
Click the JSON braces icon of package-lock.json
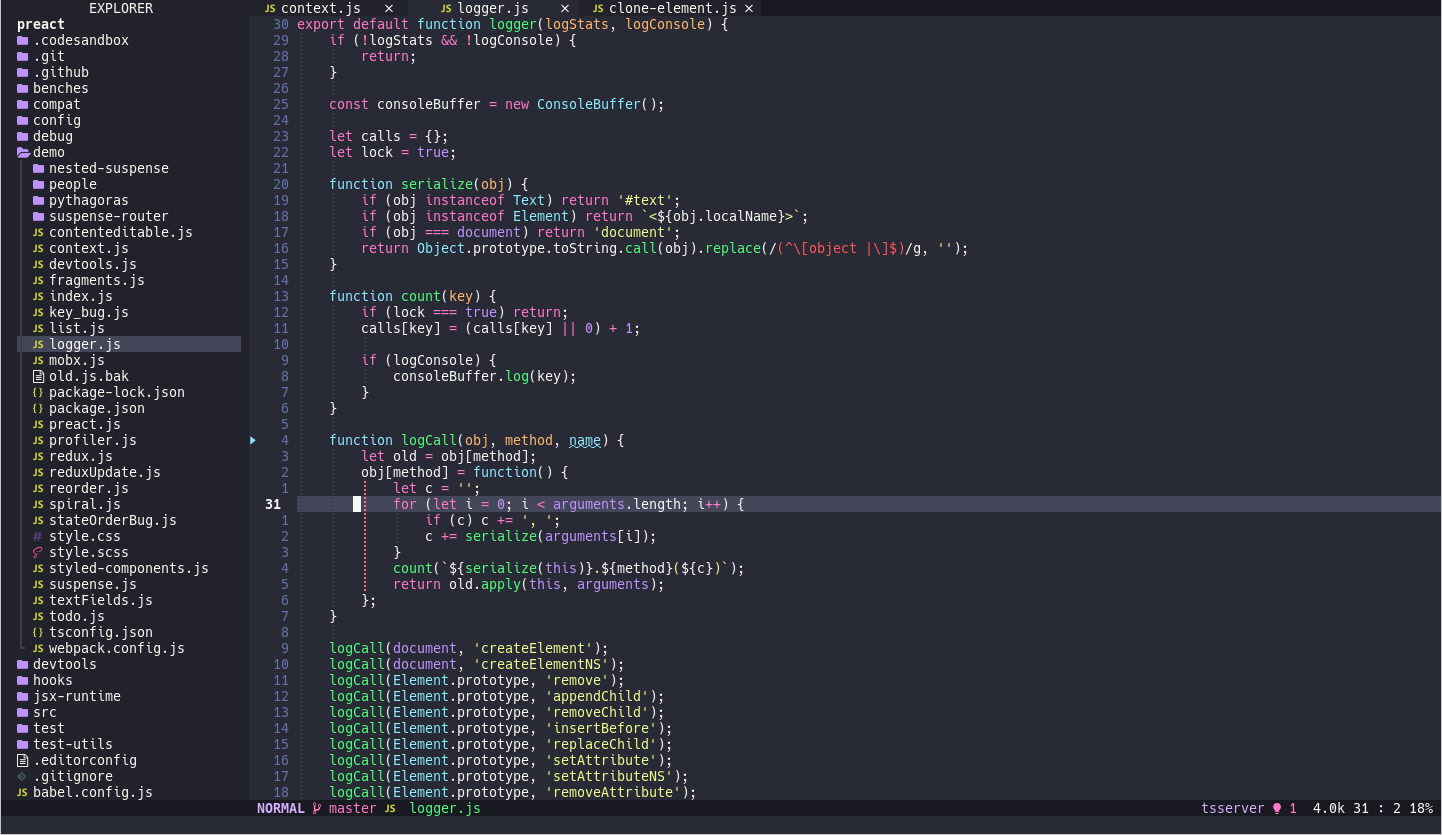pos(39,392)
